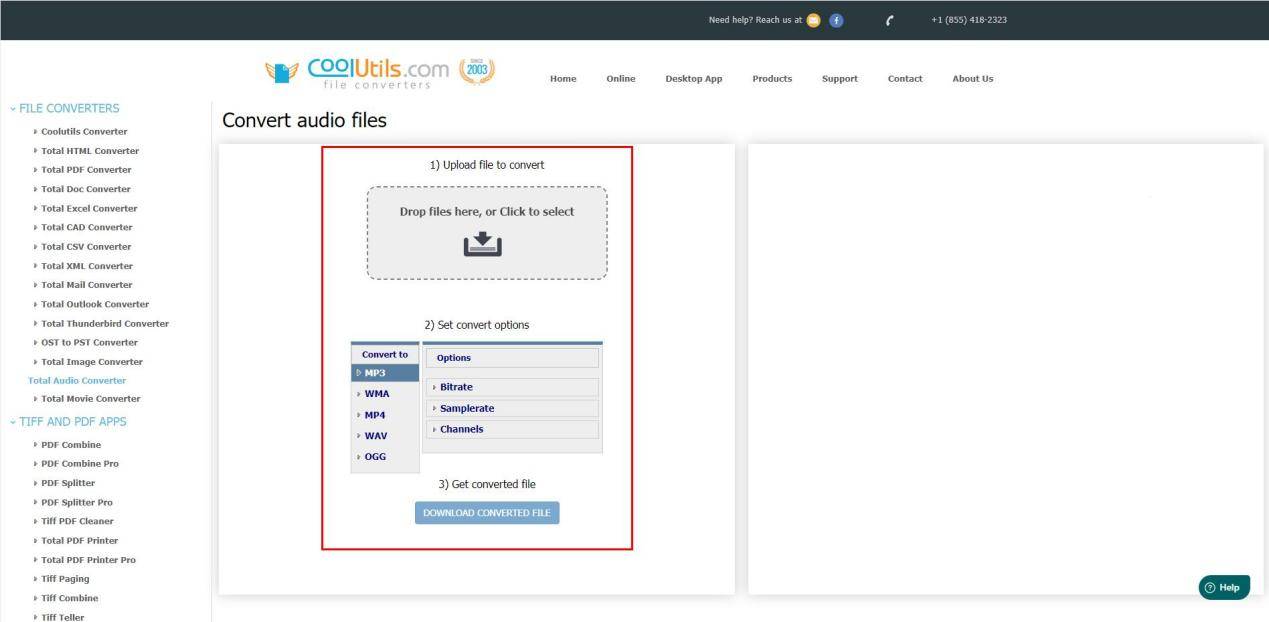The image size is (1269, 622).
Task: Open PDF Splitter Pro link
Action: (77, 502)
